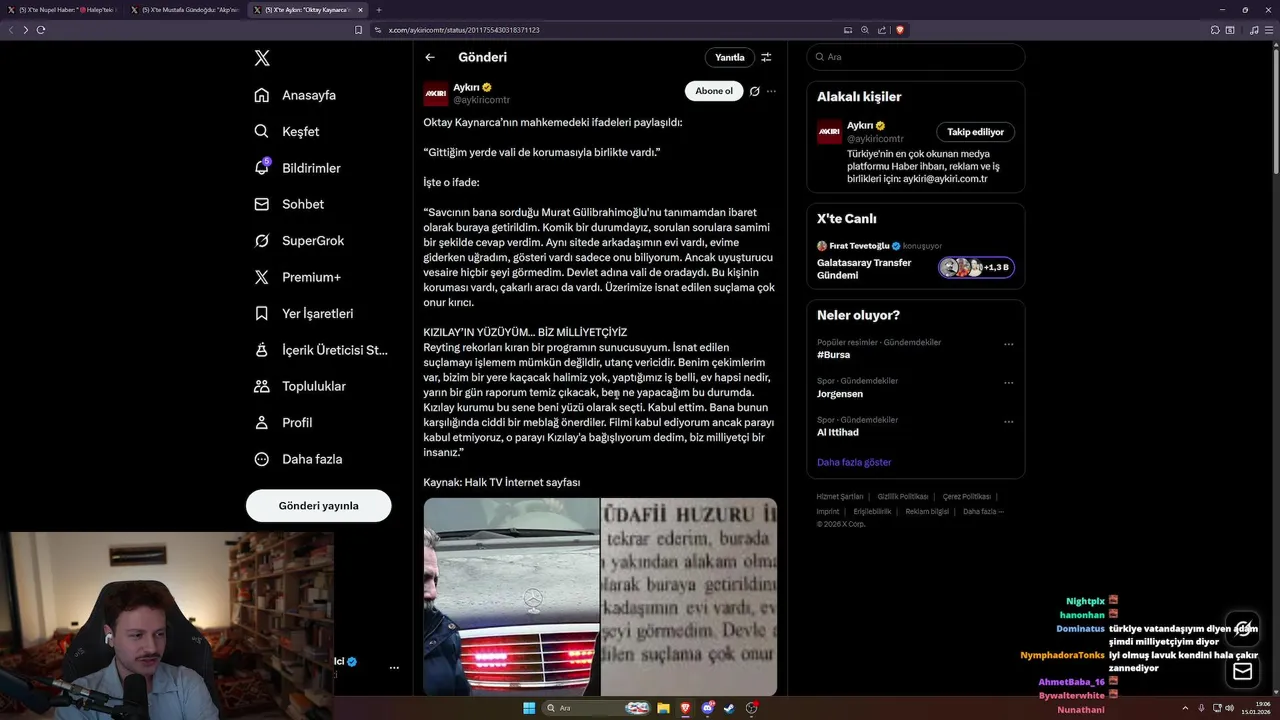Open the court document image thumbnail

[x=689, y=597]
